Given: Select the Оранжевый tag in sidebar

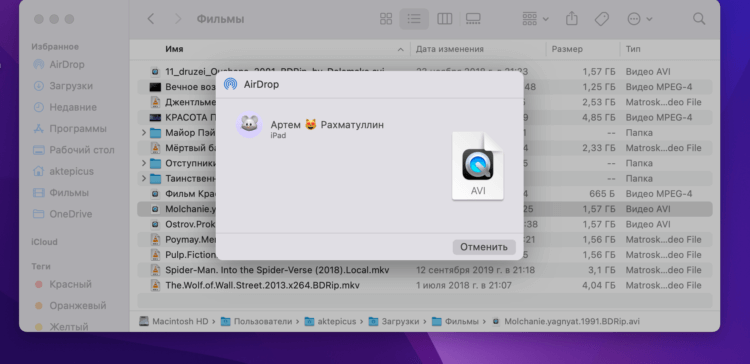Looking at the screenshot, I should 70,305.
